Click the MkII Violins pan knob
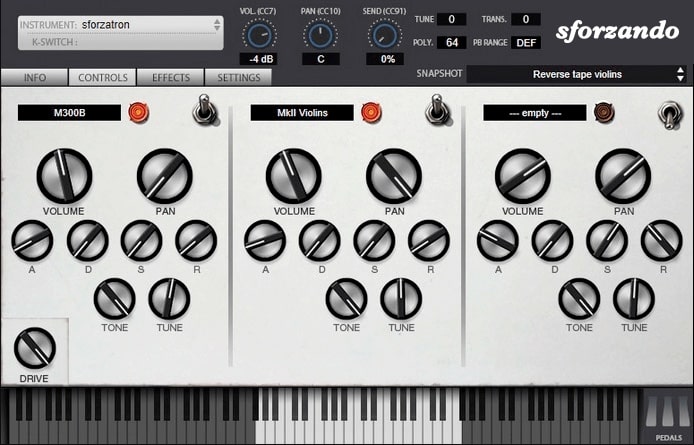Image resolution: width=694 pixels, height=445 pixels. coord(394,176)
